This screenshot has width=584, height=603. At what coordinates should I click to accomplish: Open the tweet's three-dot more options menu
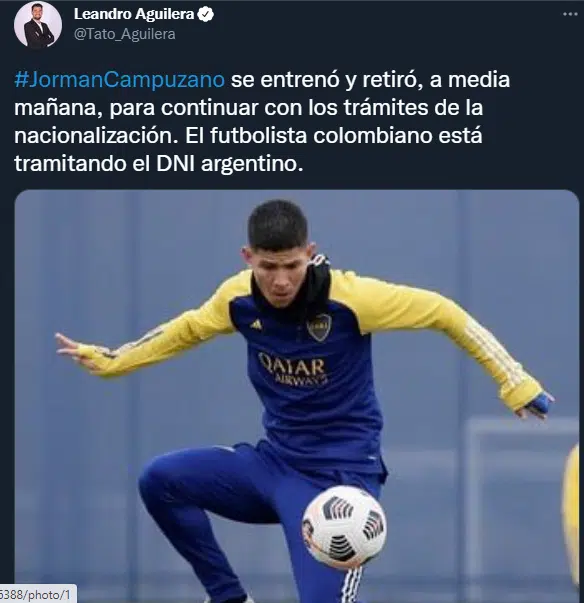click(x=570, y=14)
